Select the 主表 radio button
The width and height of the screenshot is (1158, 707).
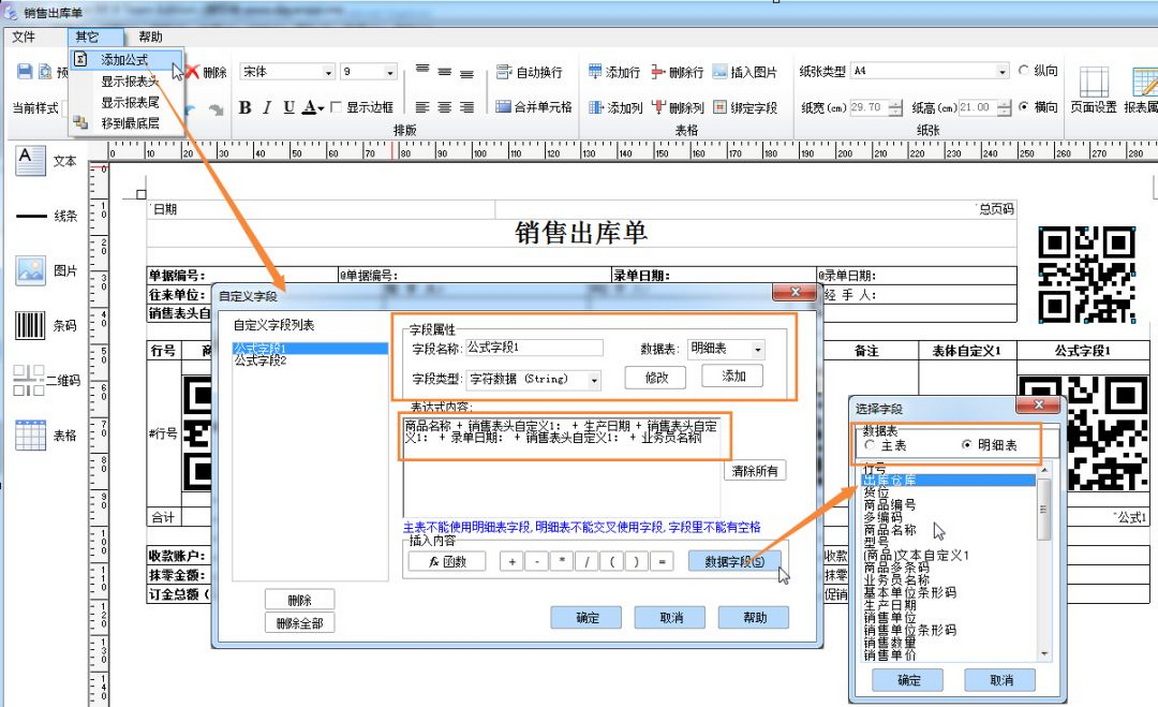pyautogui.click(x=870, y=445)
